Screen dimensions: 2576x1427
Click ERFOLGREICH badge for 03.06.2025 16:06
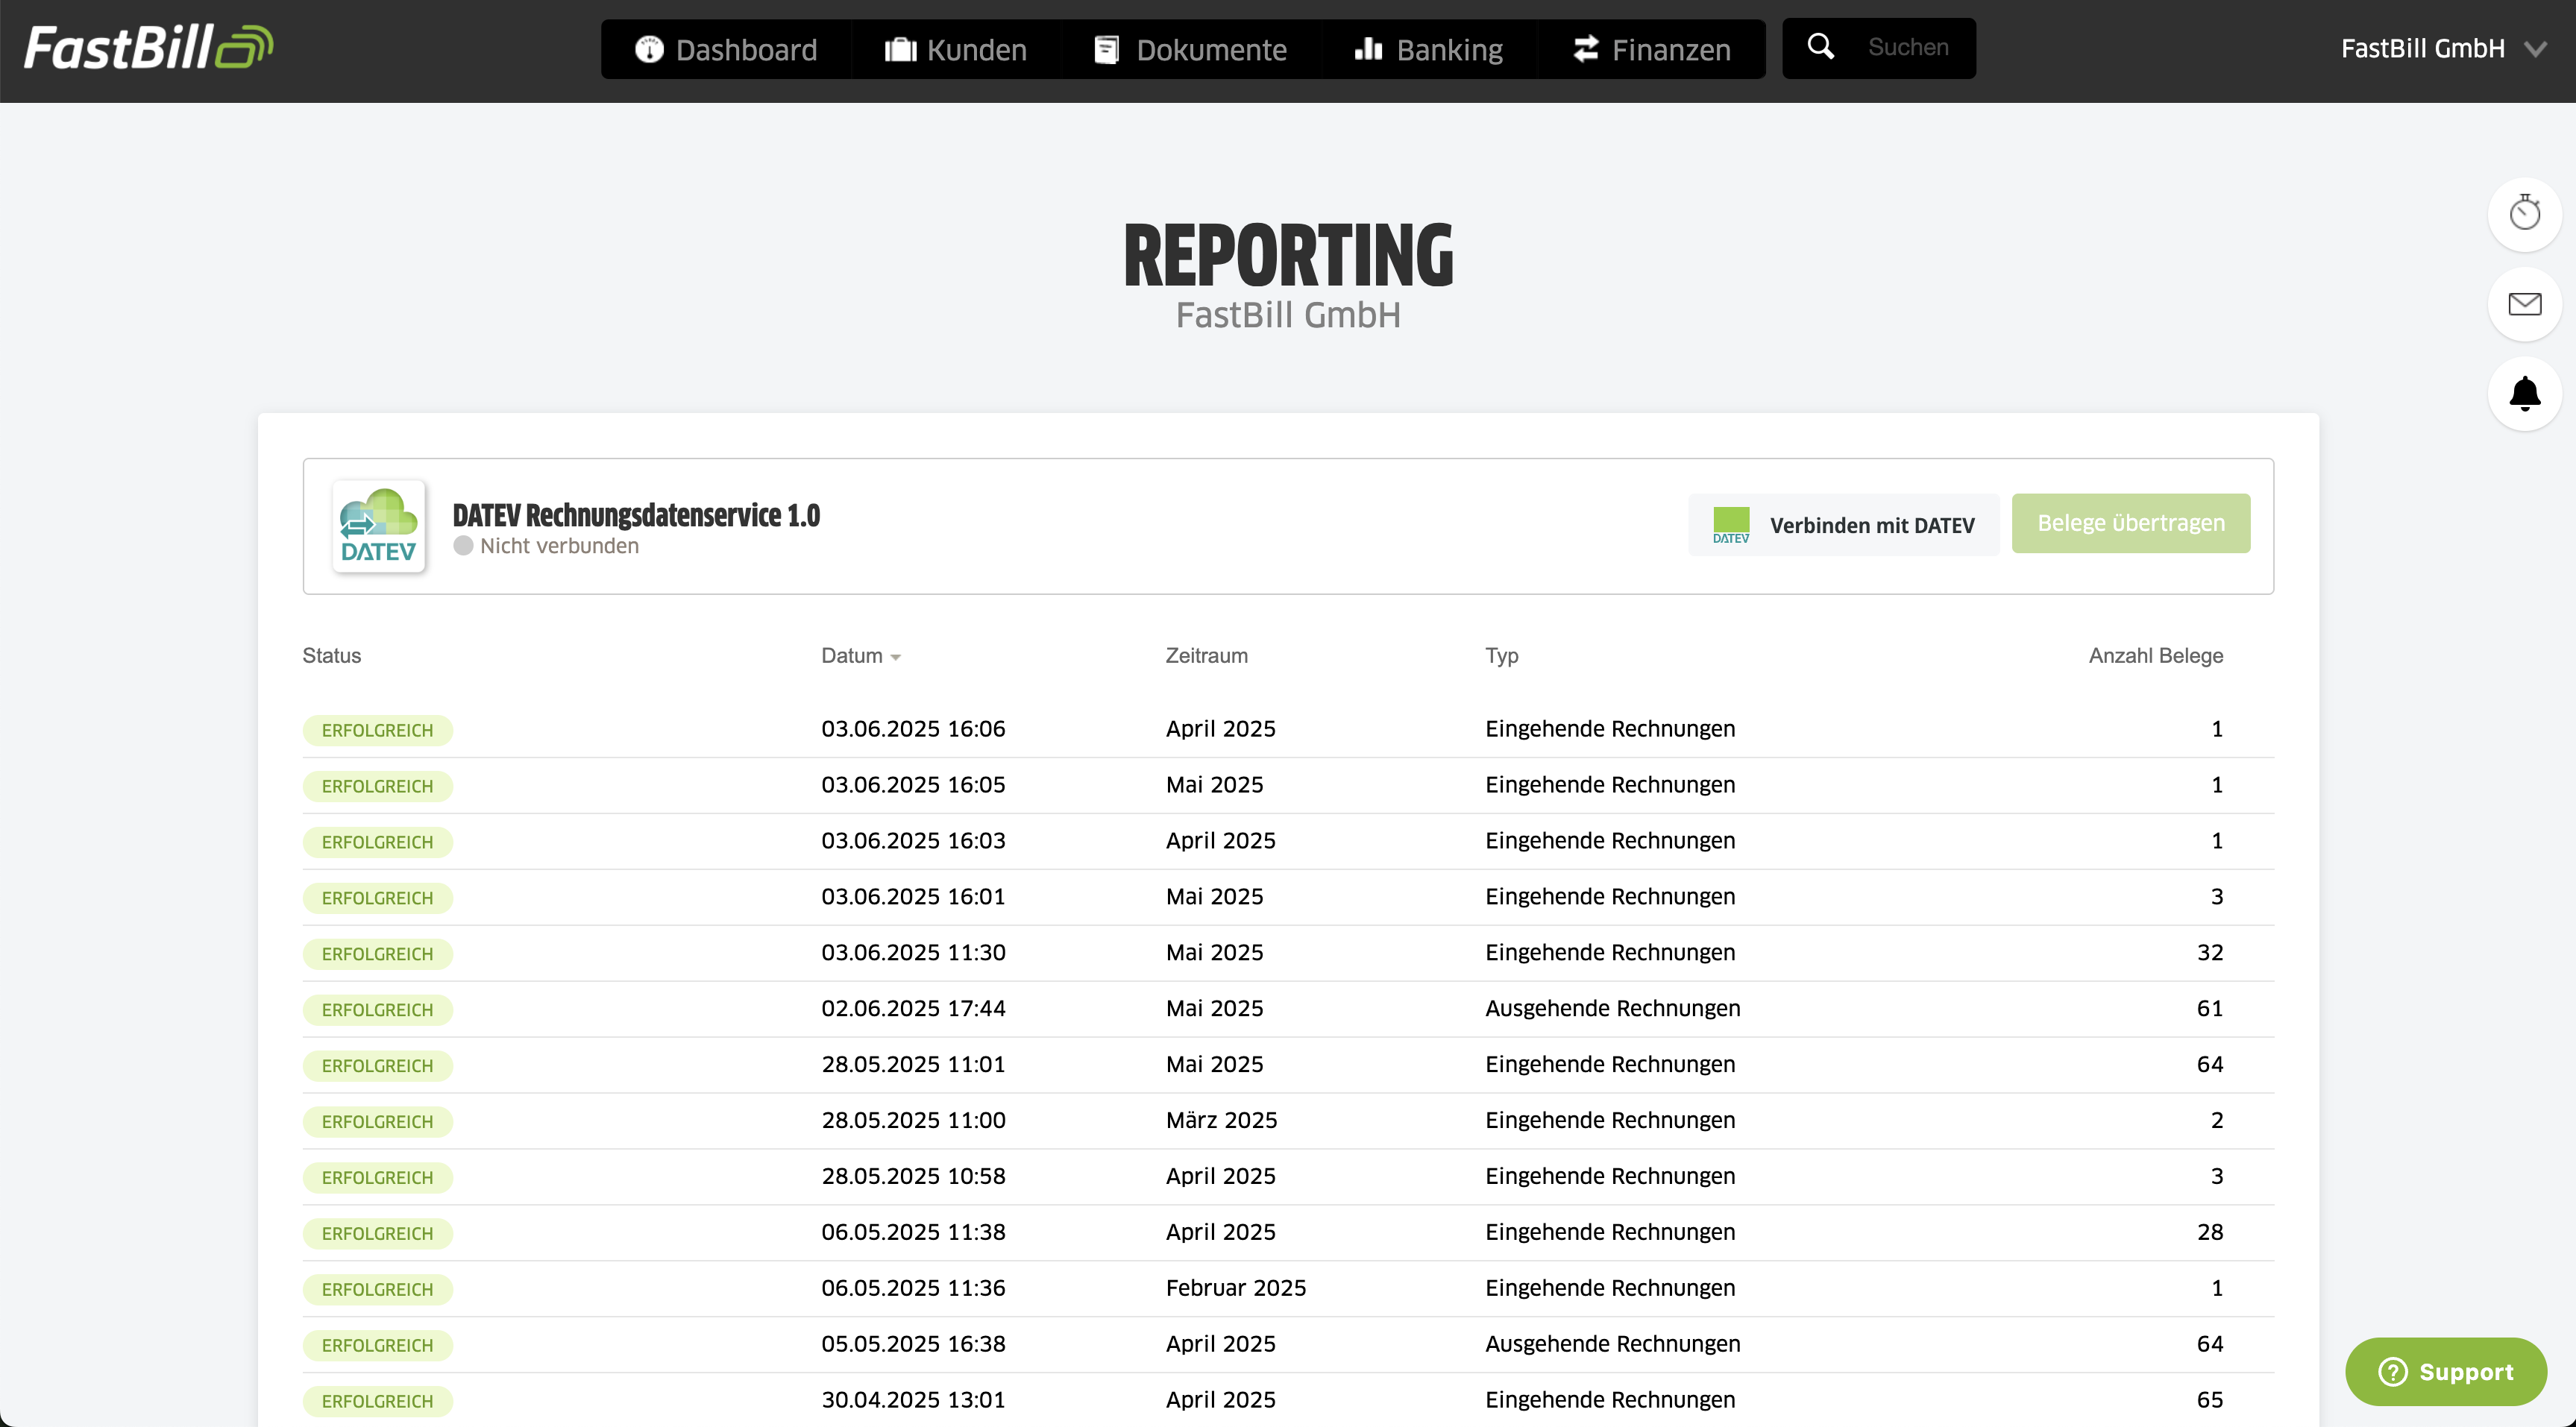pos(378,731)
